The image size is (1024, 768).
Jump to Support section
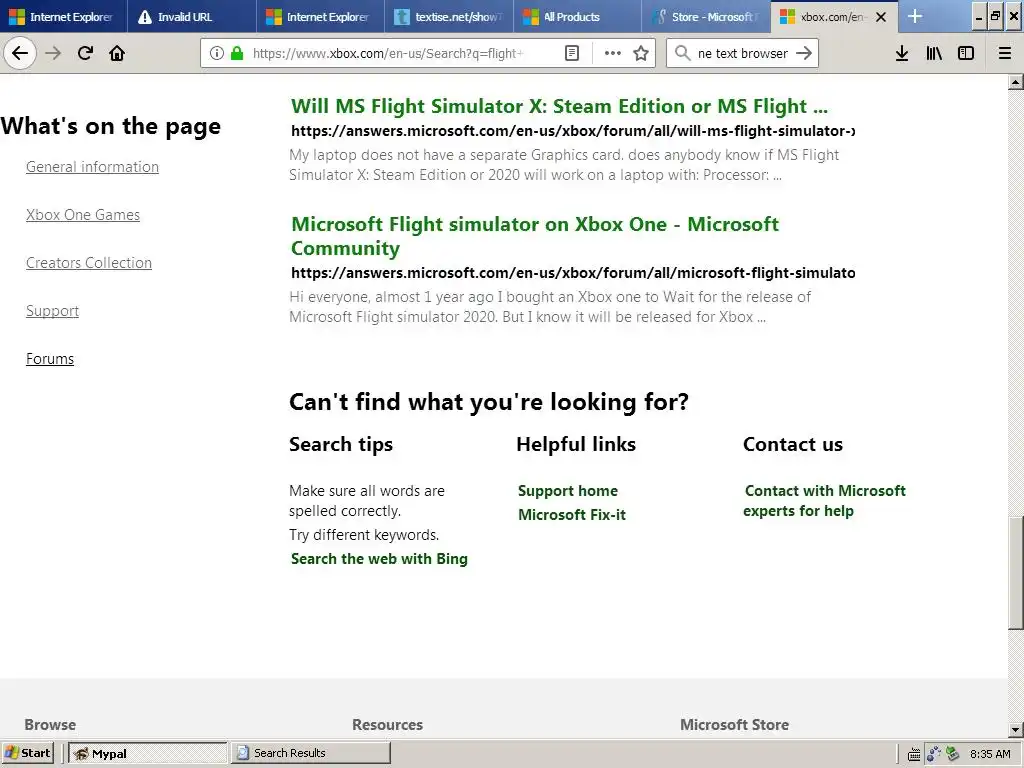coord(52,311)
